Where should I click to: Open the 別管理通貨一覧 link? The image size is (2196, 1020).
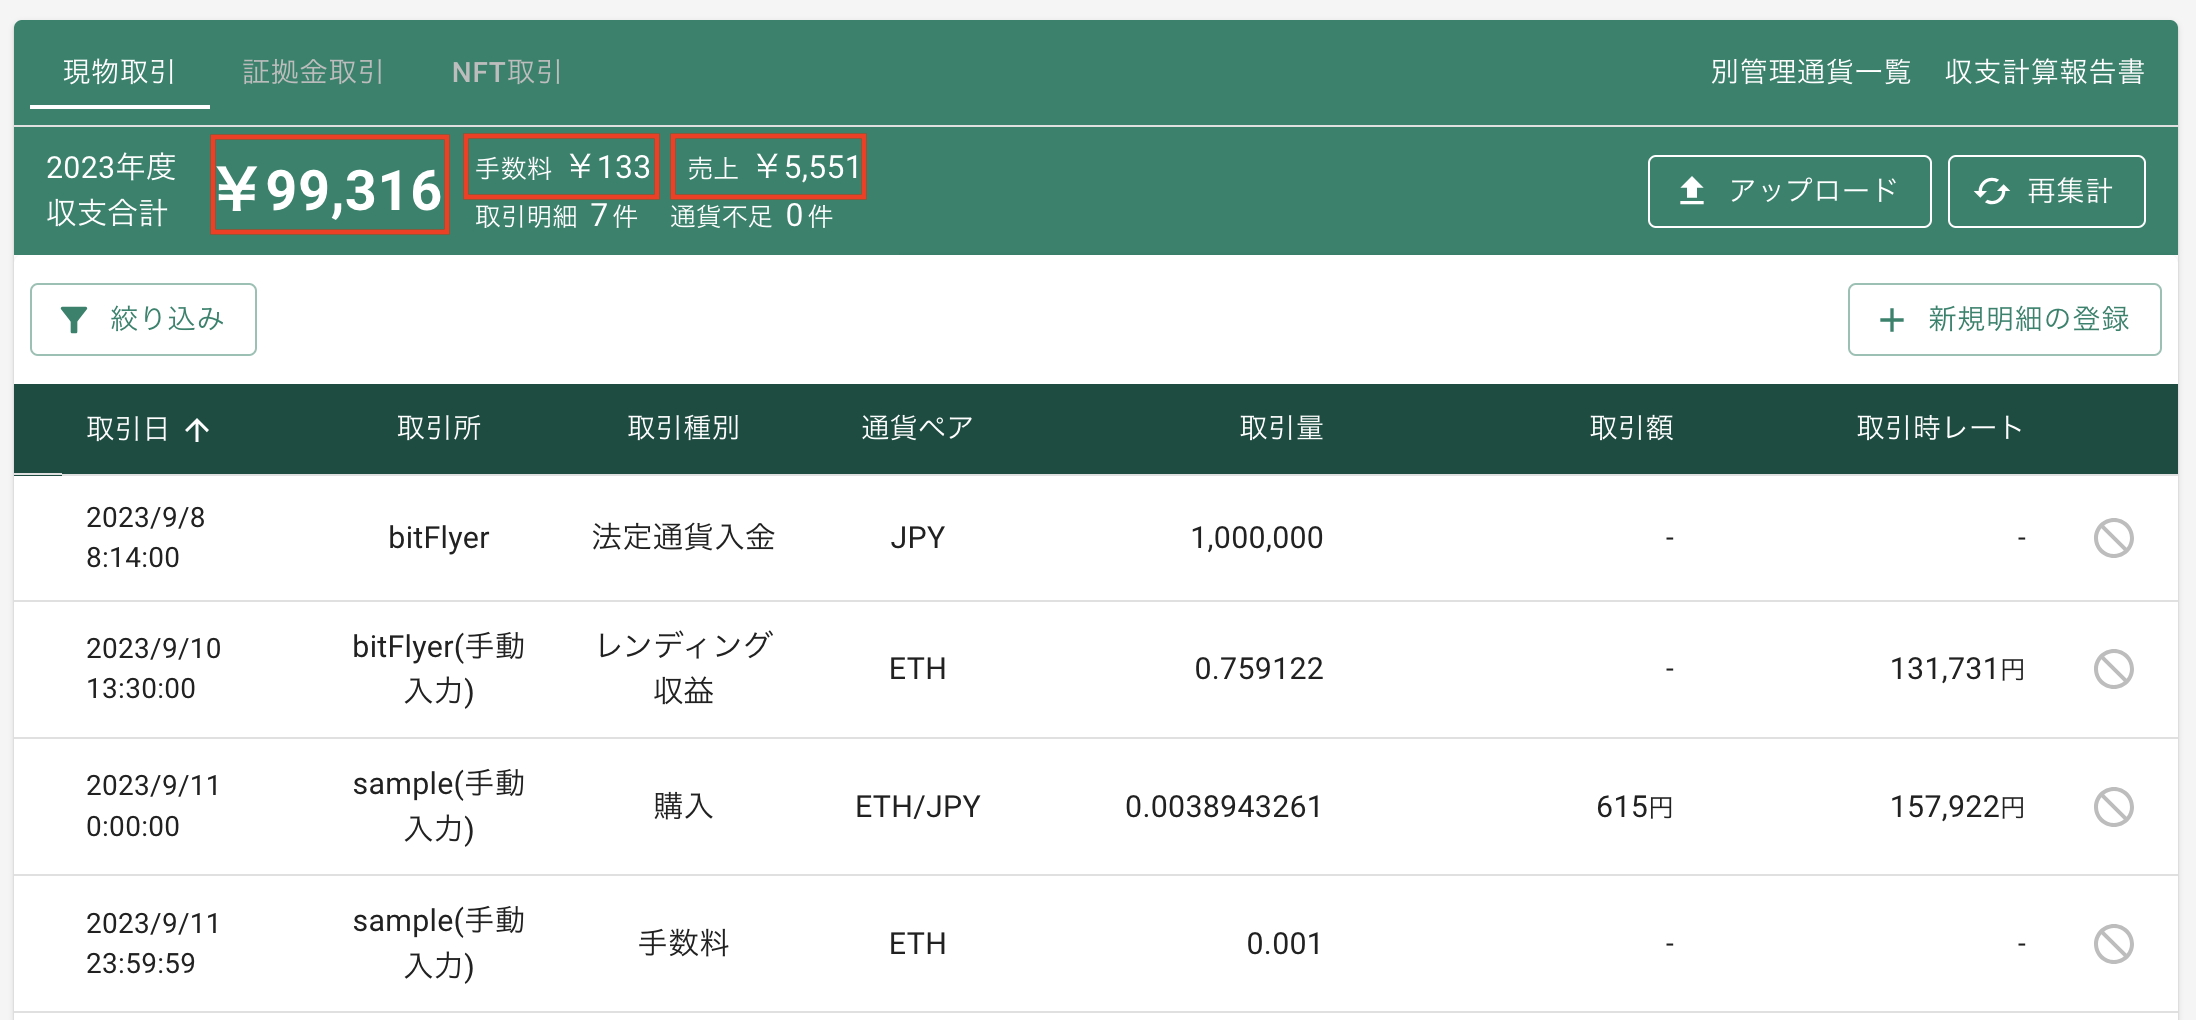coord(1811,72)
